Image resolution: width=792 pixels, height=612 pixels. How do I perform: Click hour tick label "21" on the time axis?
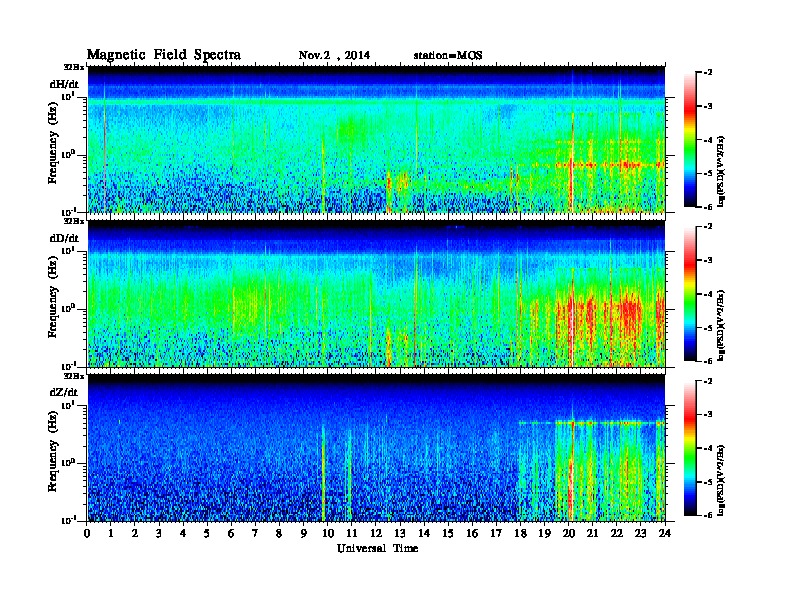592,533
